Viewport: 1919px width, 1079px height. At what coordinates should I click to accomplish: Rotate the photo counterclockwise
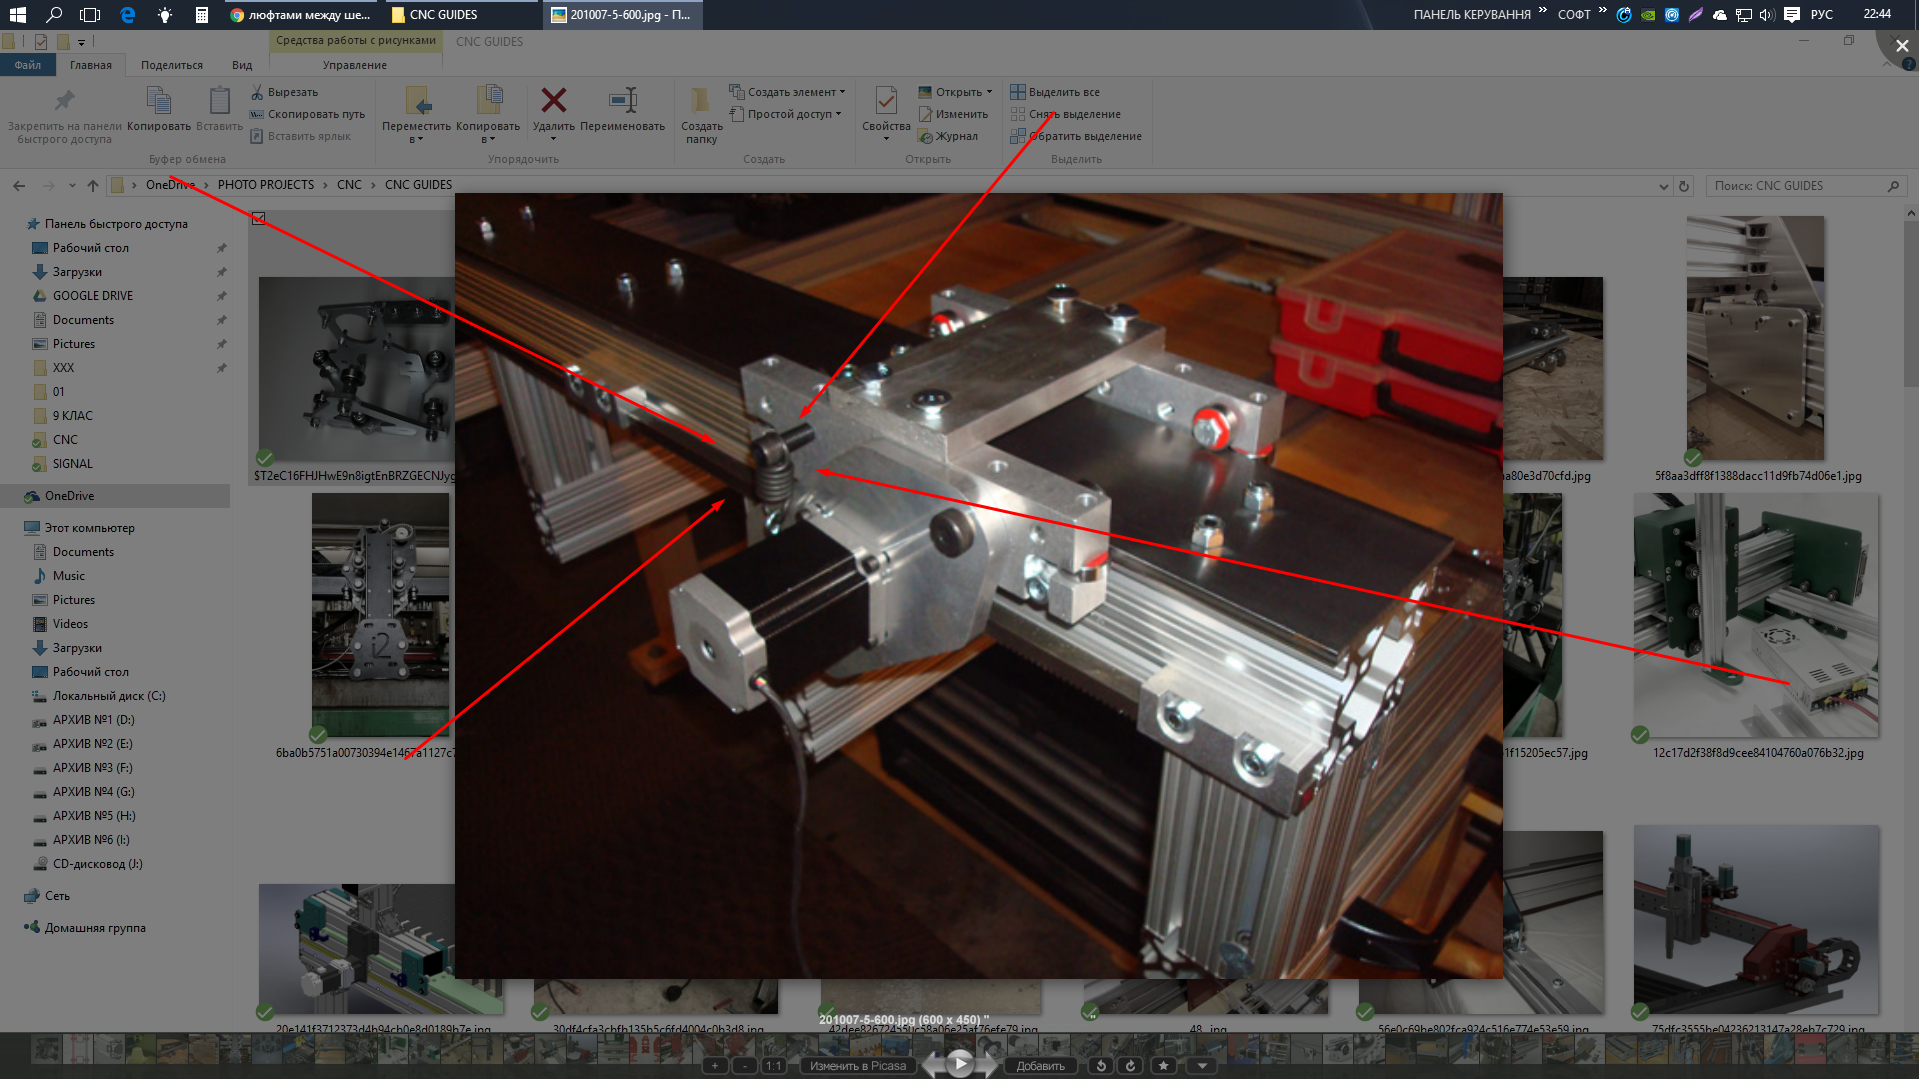tap(1101, 1066)
